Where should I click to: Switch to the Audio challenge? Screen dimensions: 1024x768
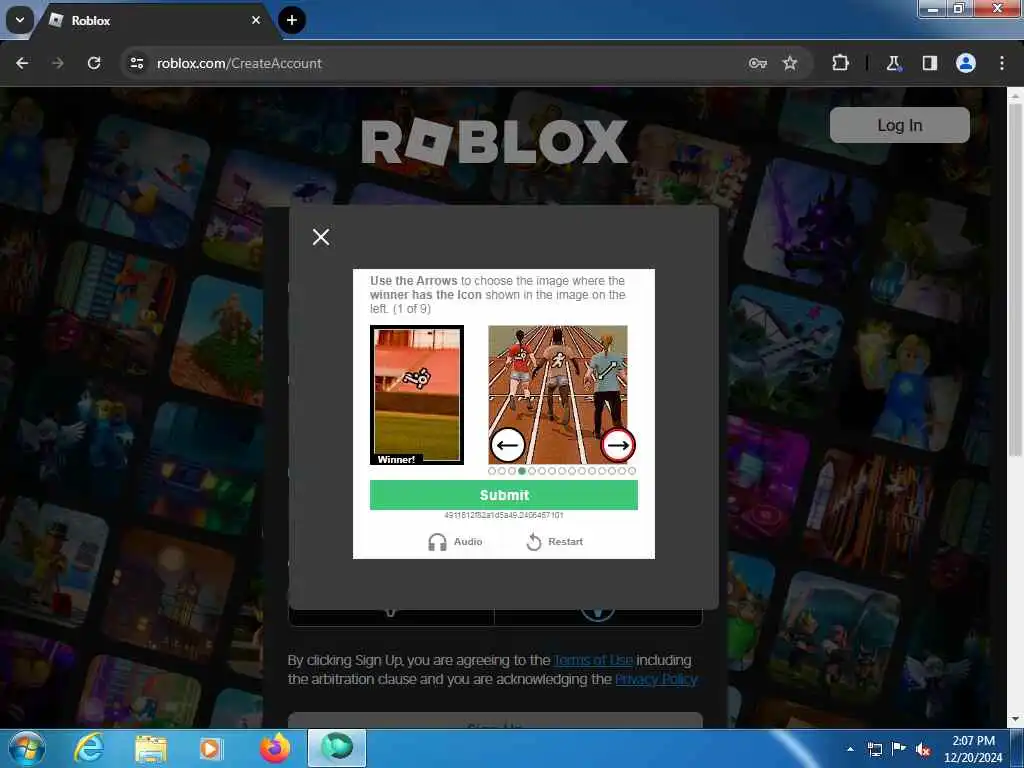(455, 541)
